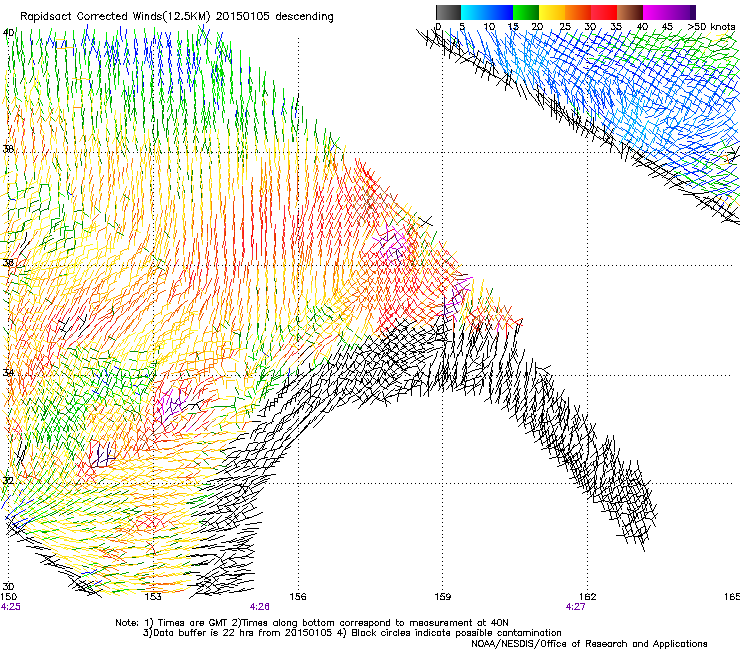This screenshot has width=740, height=650.
Task: Click the note 'Black circles indicate possible contamination'
Action: point(456,633)
